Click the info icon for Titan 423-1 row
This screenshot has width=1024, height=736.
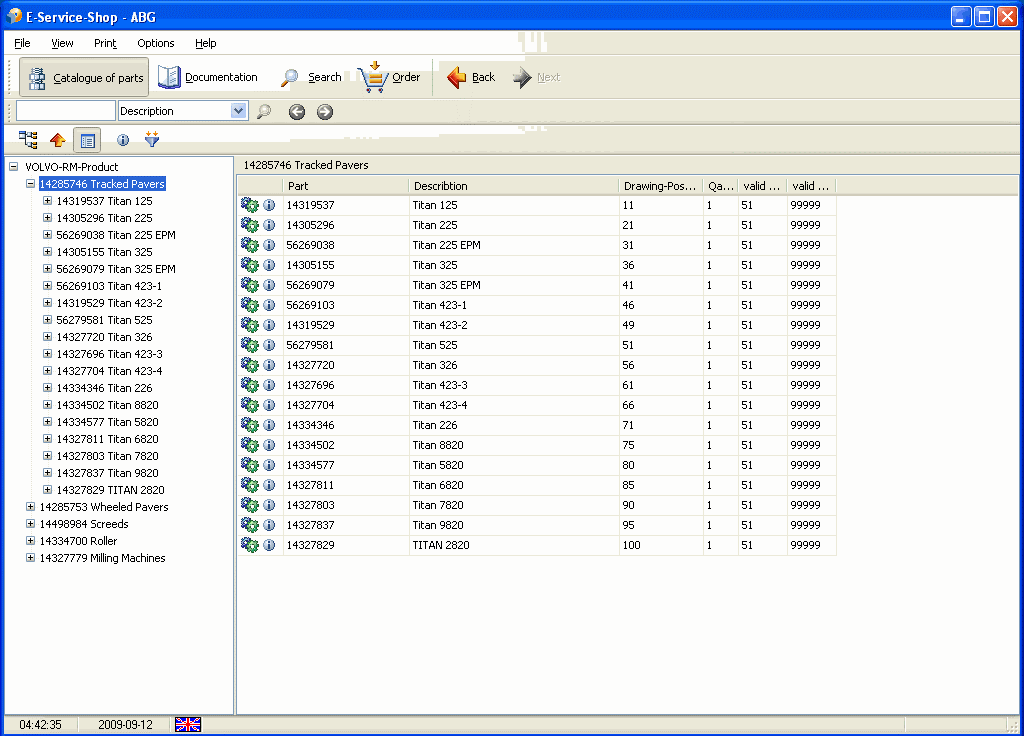click(269, 305)
